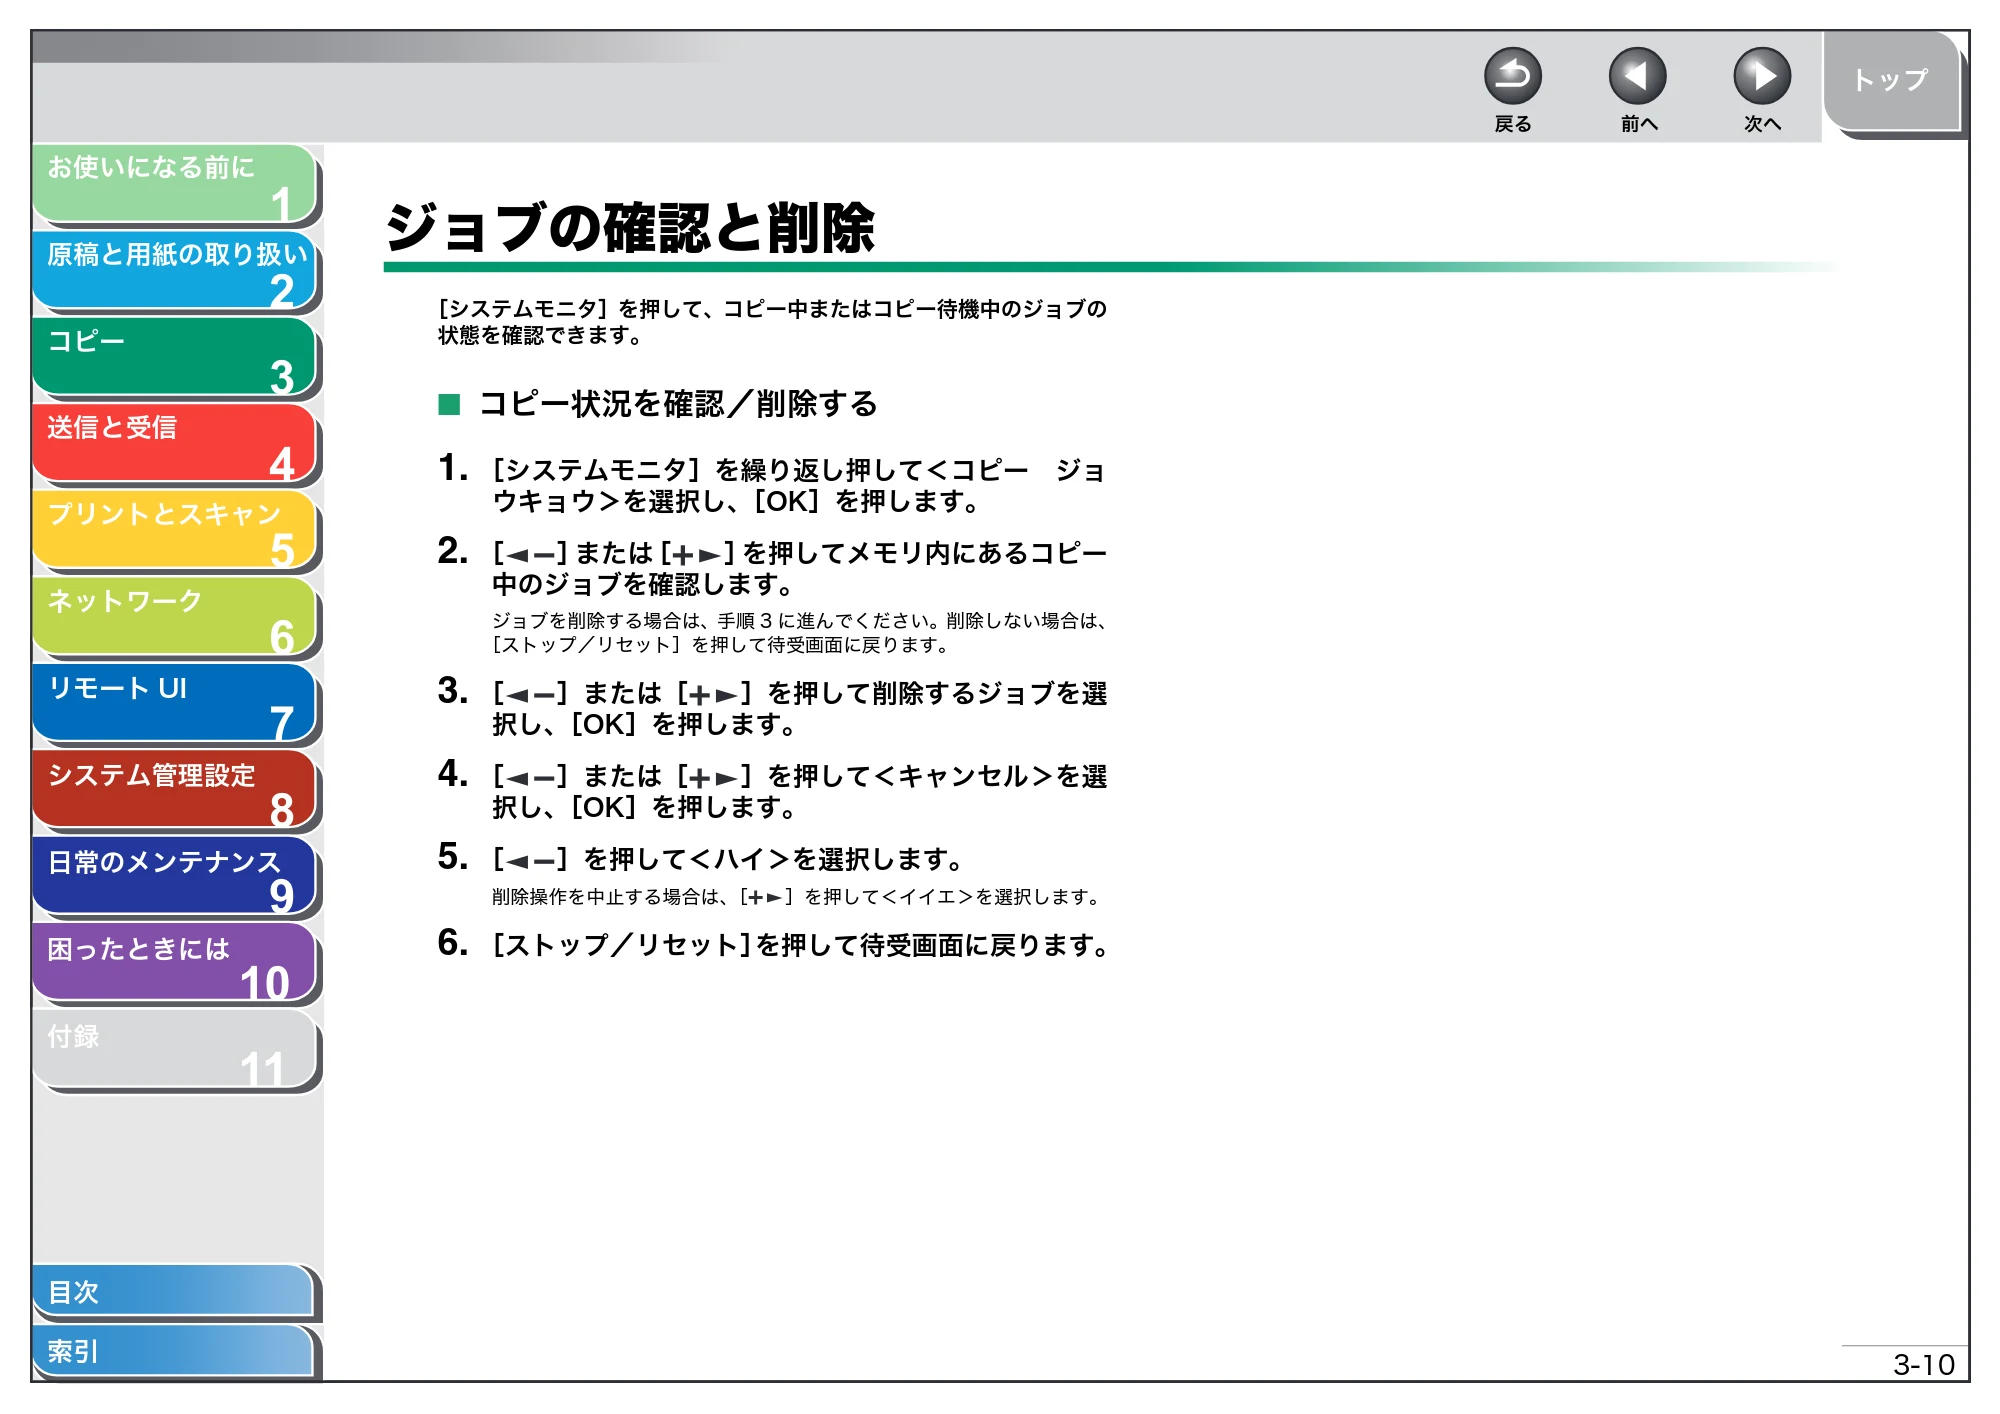Viewport: 2000px width, 1414px height.
Task: Open chapter 1 お使いになる前に tab
Action: [x=175, y=183]
